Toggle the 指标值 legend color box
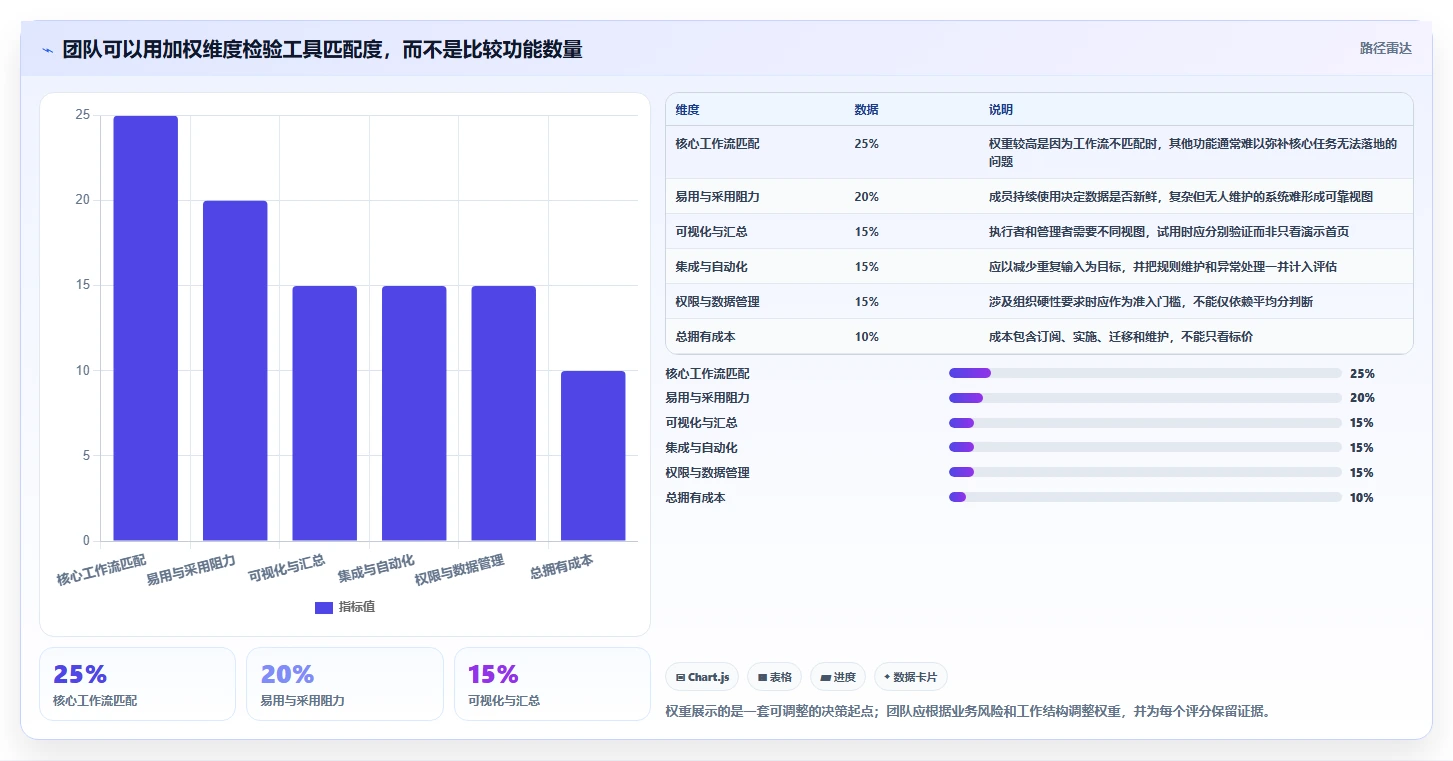Screen dimensions: 1453x761 click(323, 607)
